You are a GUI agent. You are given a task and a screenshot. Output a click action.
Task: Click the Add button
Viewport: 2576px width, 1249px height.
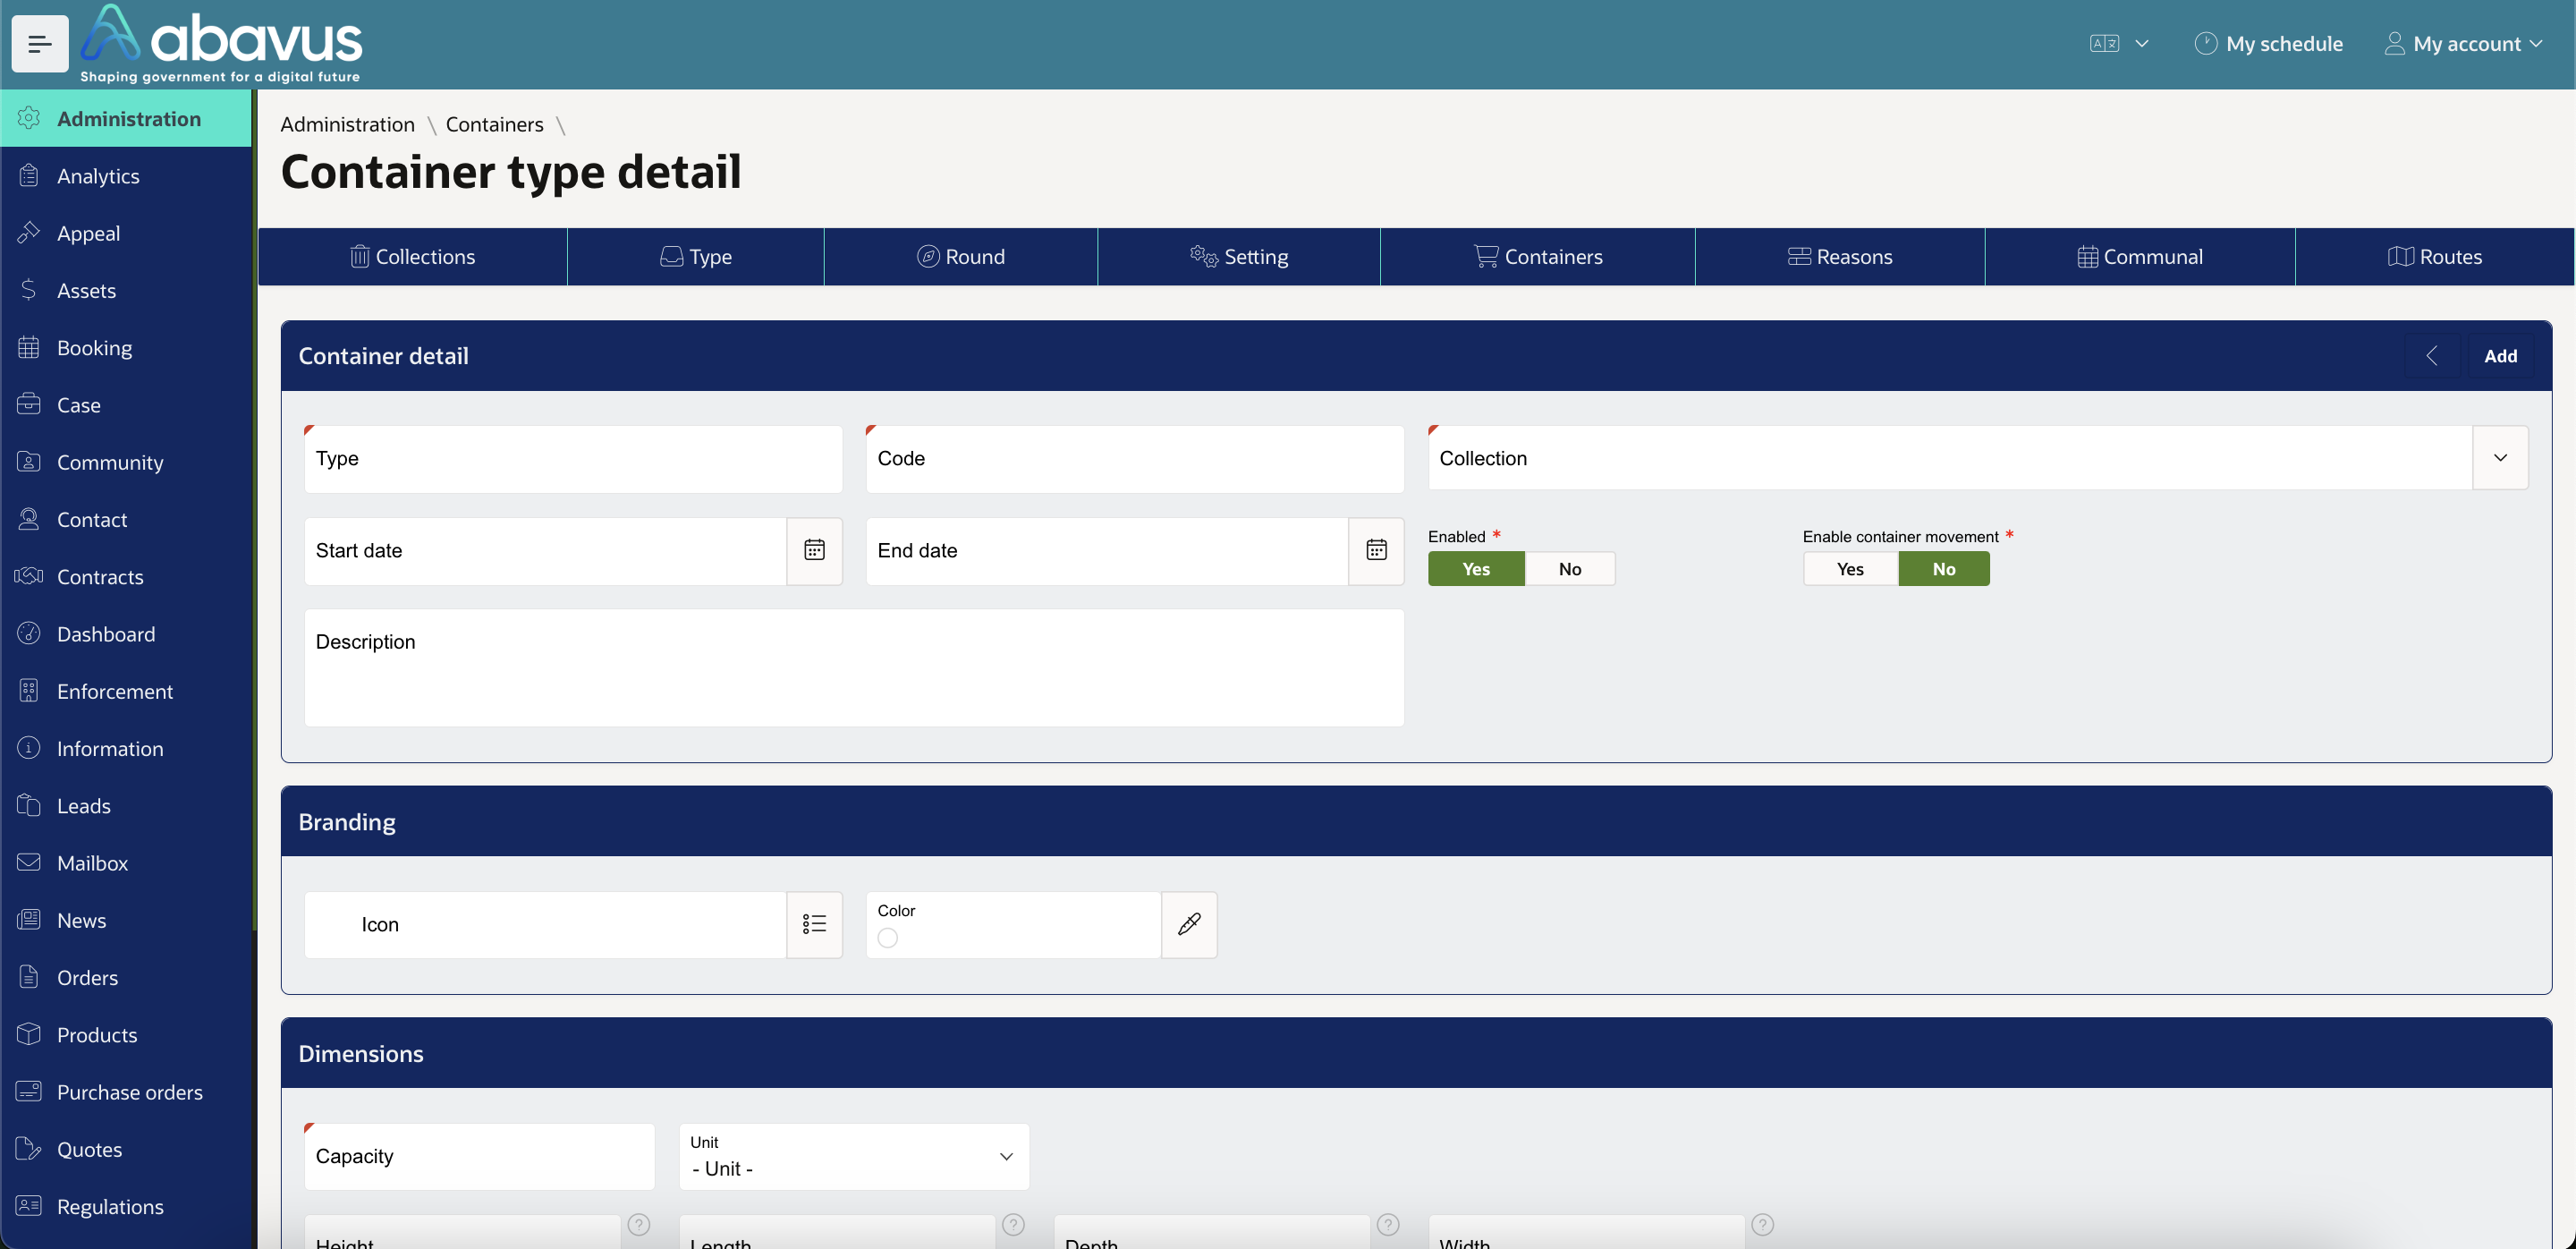point(2500,356)
